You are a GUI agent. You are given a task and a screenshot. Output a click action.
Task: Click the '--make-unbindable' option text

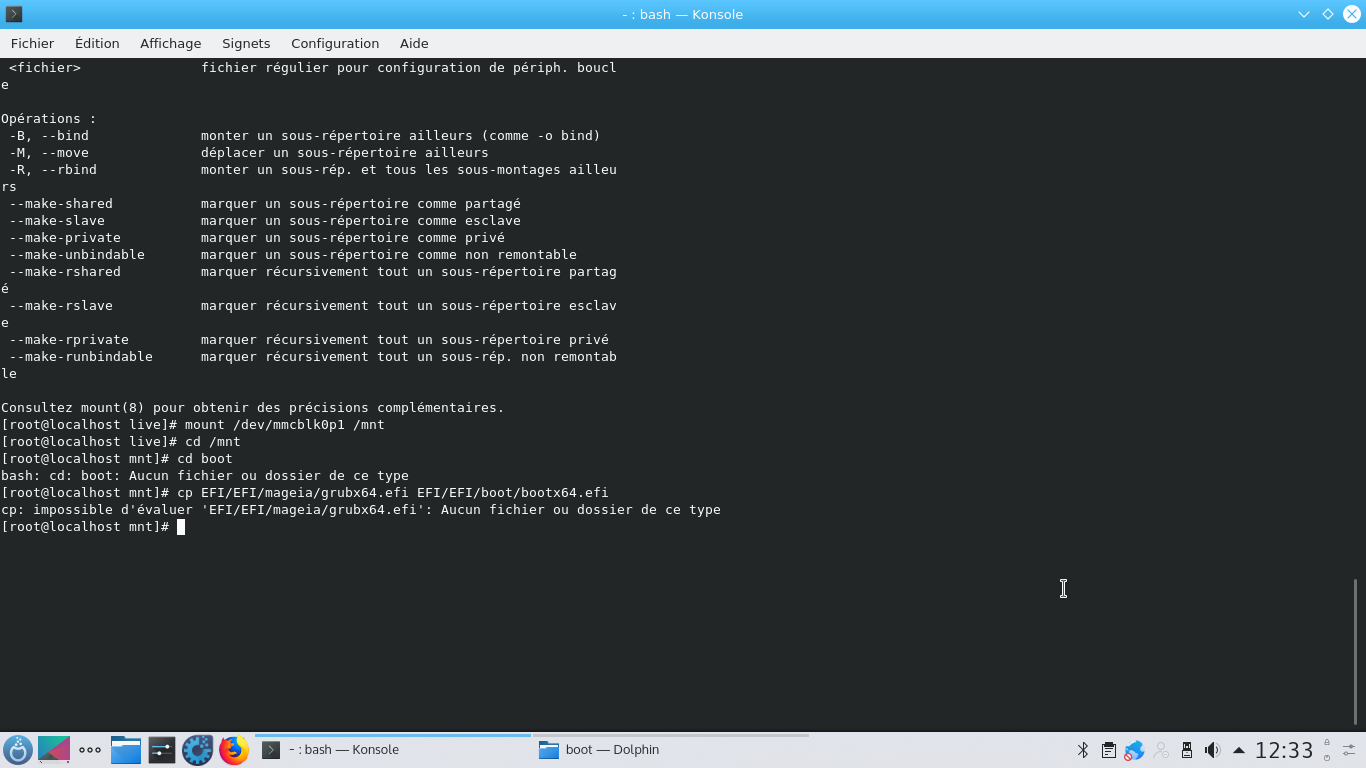[77, 255]
